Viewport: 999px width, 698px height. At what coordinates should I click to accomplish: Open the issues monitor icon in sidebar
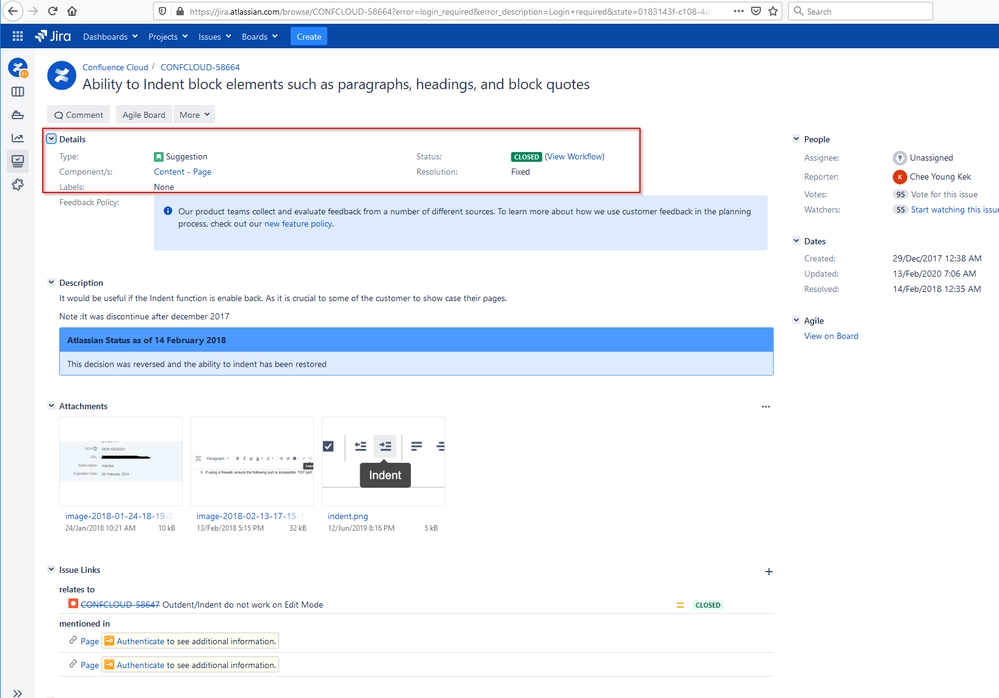(18, 161)
